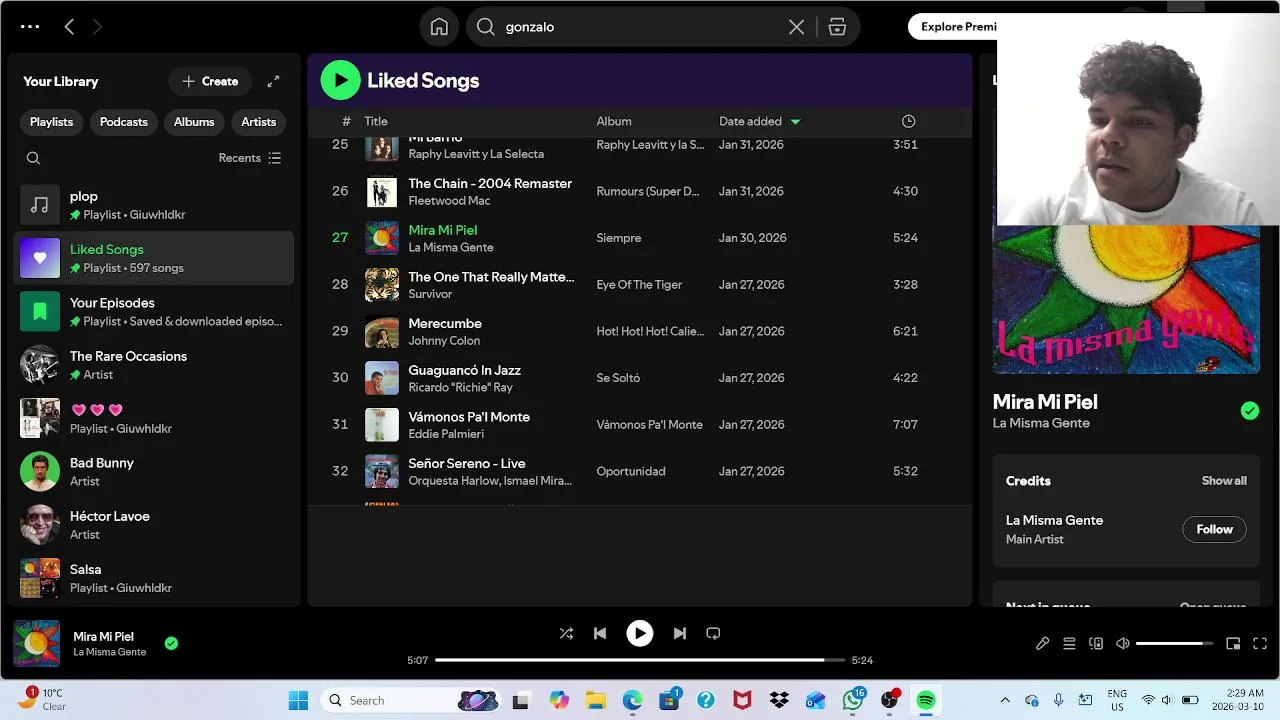Screen dimensions: 1280x720
Task: Open the play queue icon
Action: (1069, 644)
